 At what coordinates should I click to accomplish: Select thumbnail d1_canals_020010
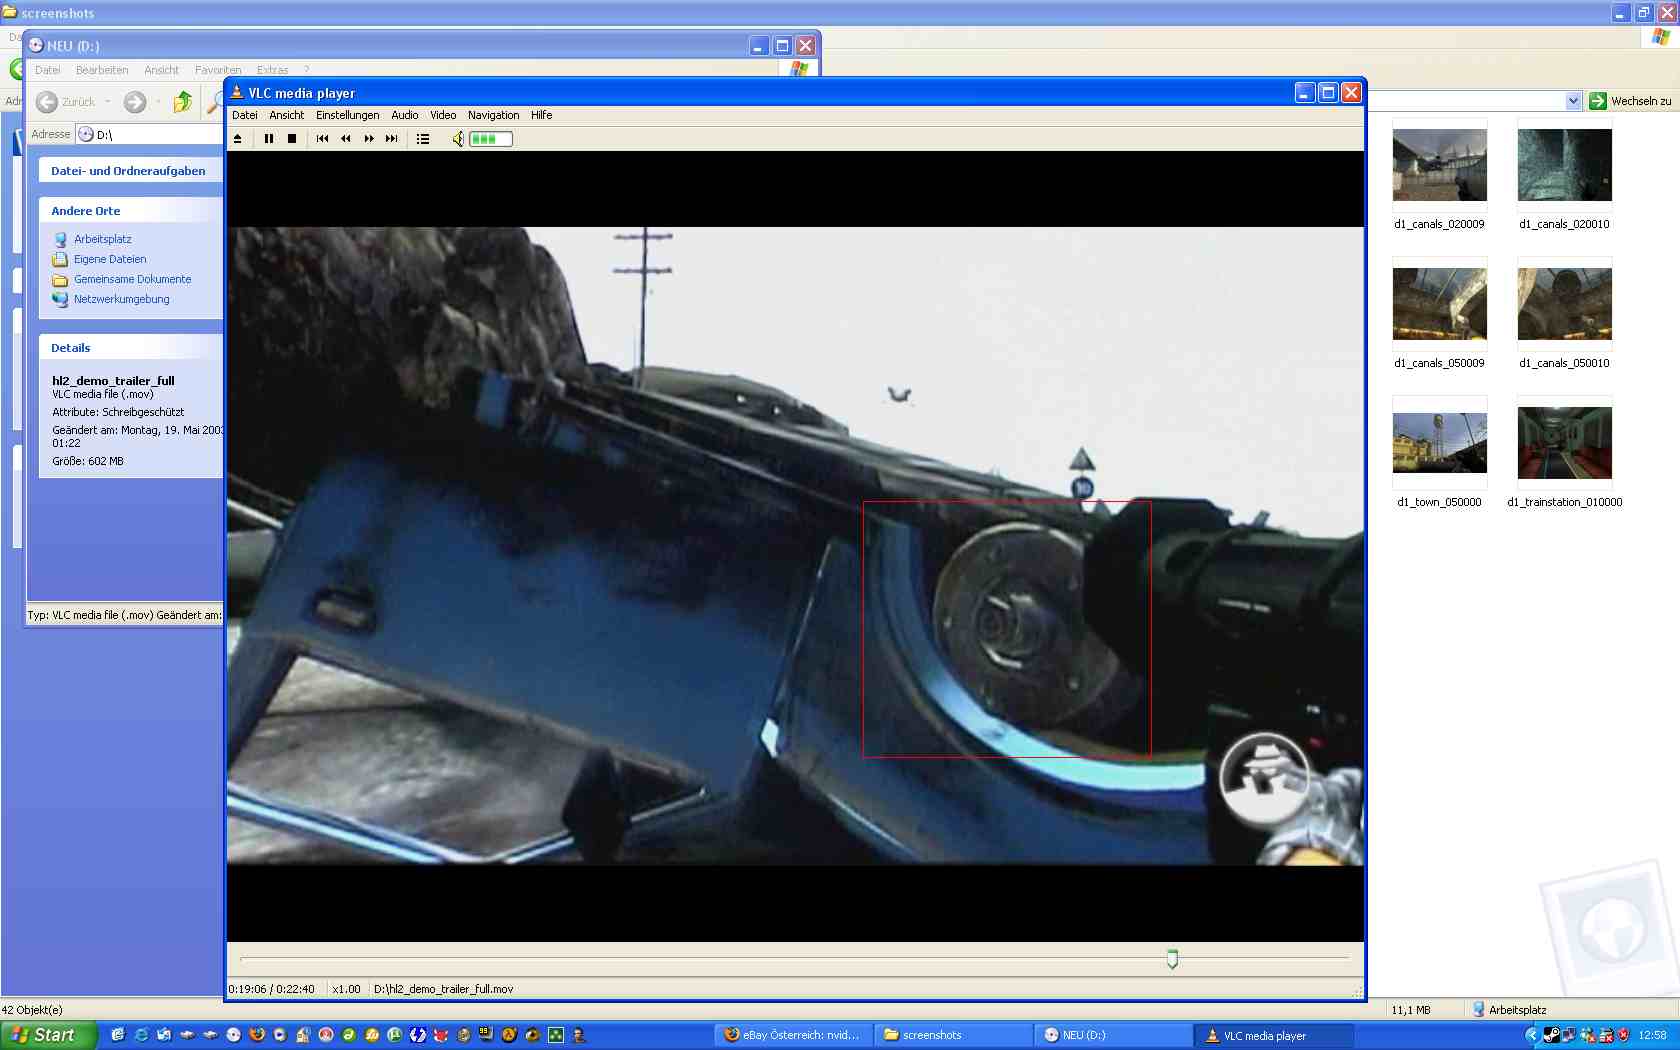click(1565, 165)
